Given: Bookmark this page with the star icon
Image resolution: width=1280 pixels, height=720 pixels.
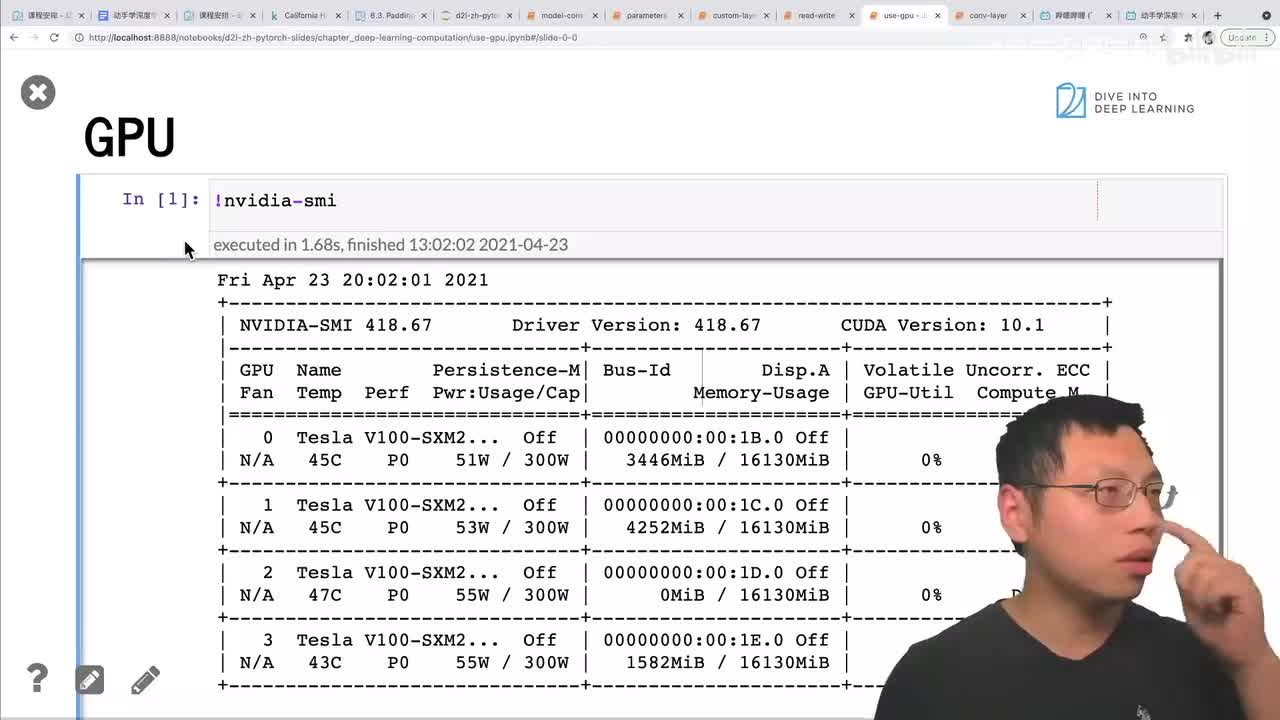Looking at the screenshot, I should 1162,37.
